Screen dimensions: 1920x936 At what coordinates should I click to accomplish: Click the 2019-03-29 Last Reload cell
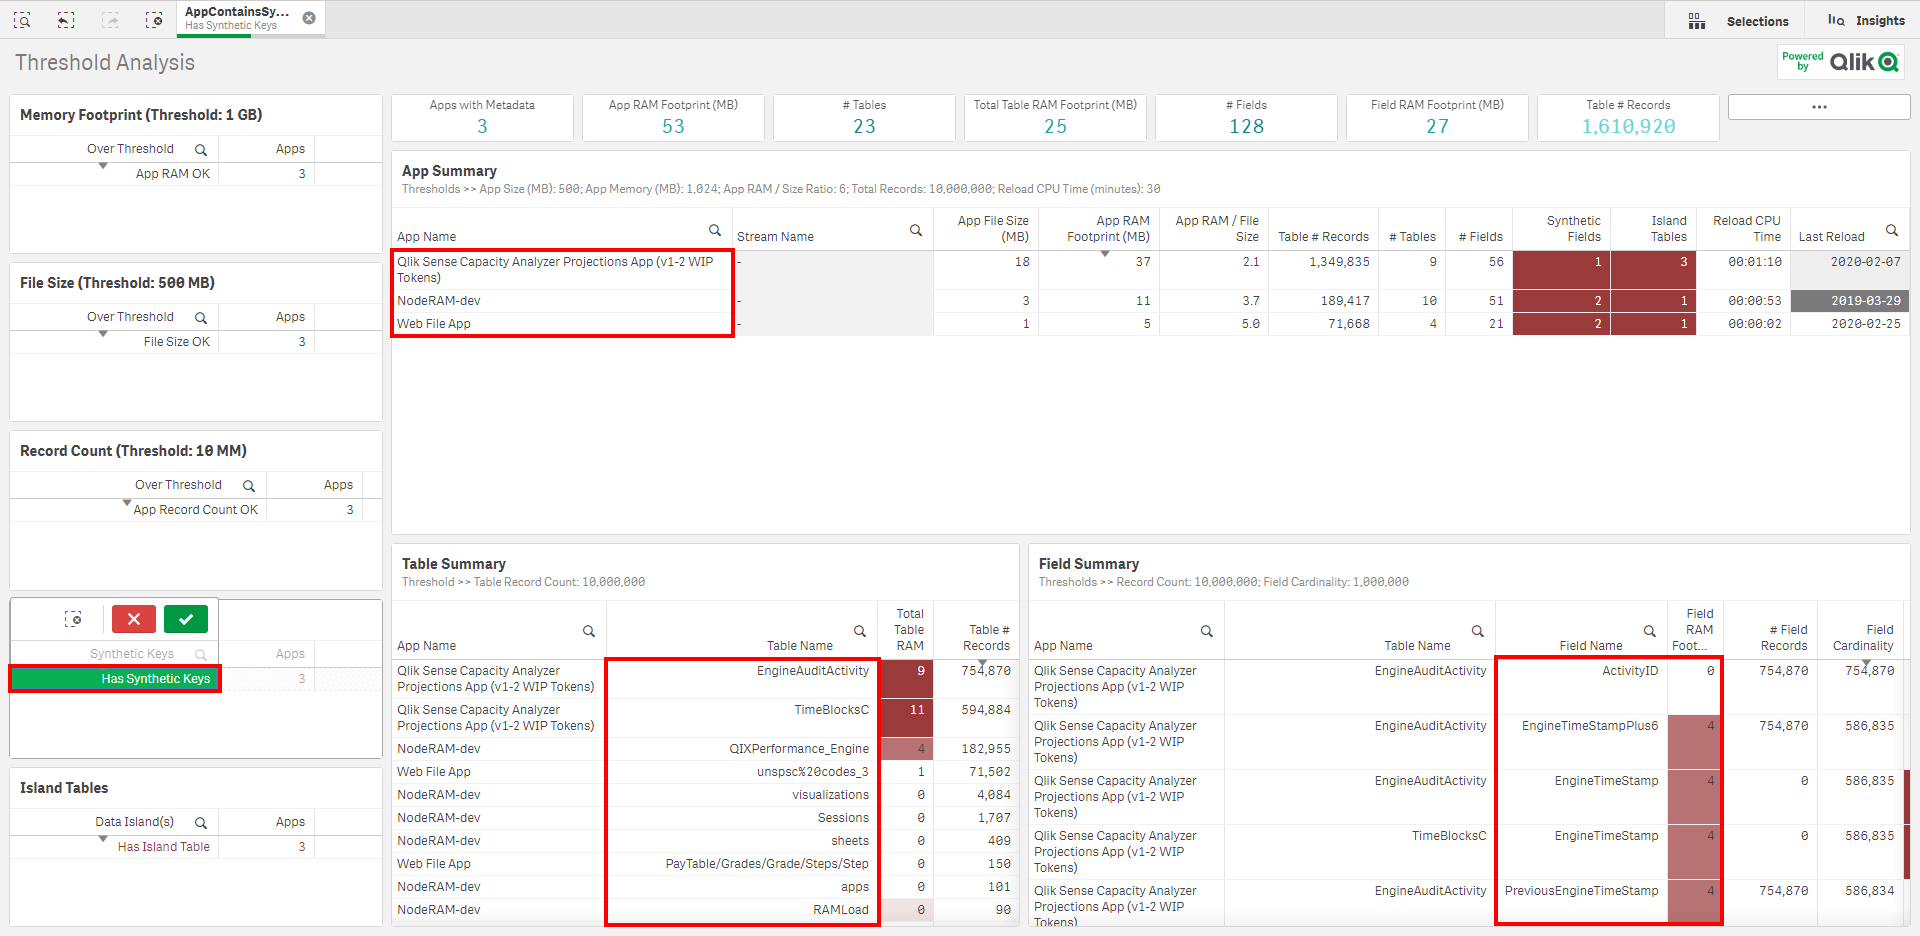click(1850, 301)
